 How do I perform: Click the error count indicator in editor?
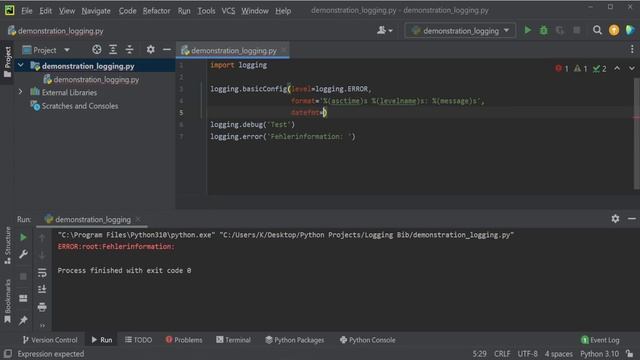tap(562, 69)
